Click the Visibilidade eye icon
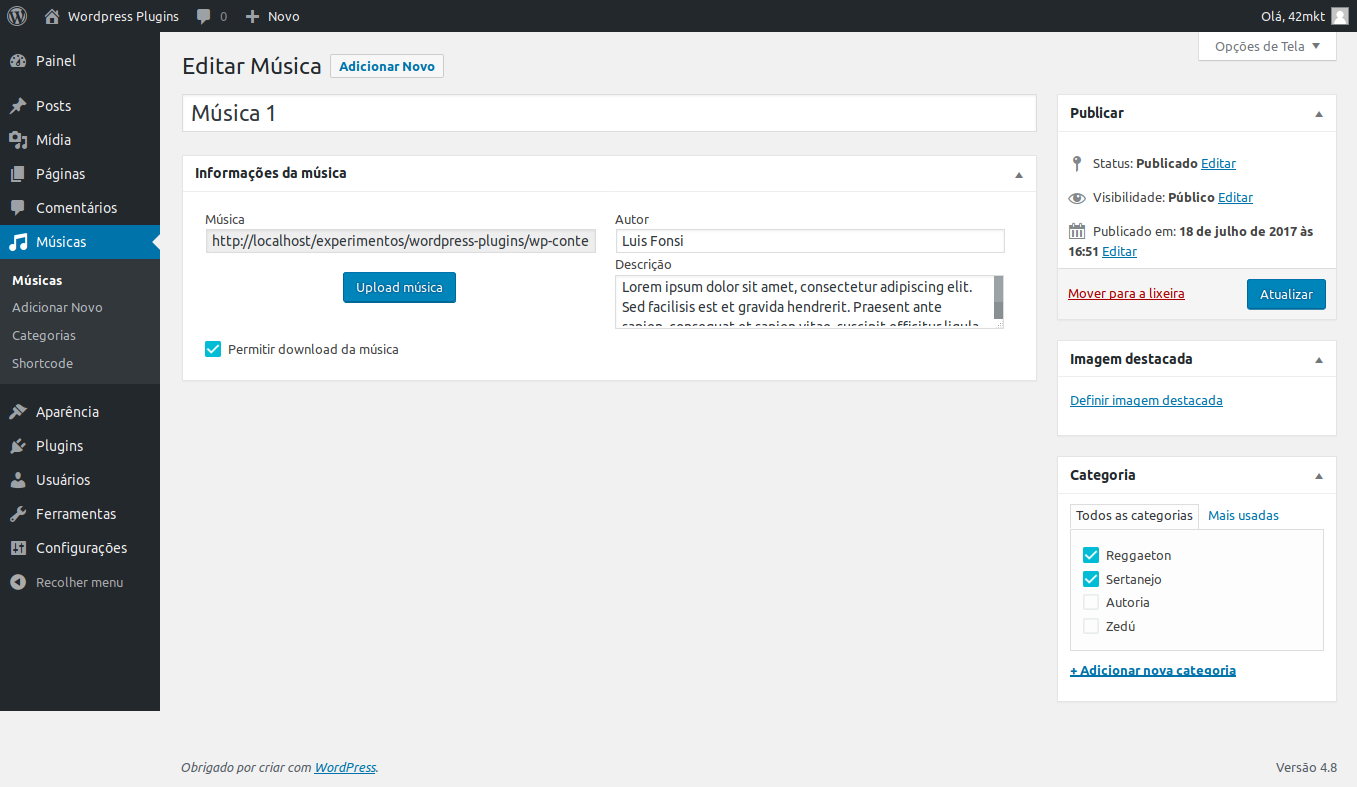Viewport: 1357px width, 787px height. click(x=1077, y=198)
